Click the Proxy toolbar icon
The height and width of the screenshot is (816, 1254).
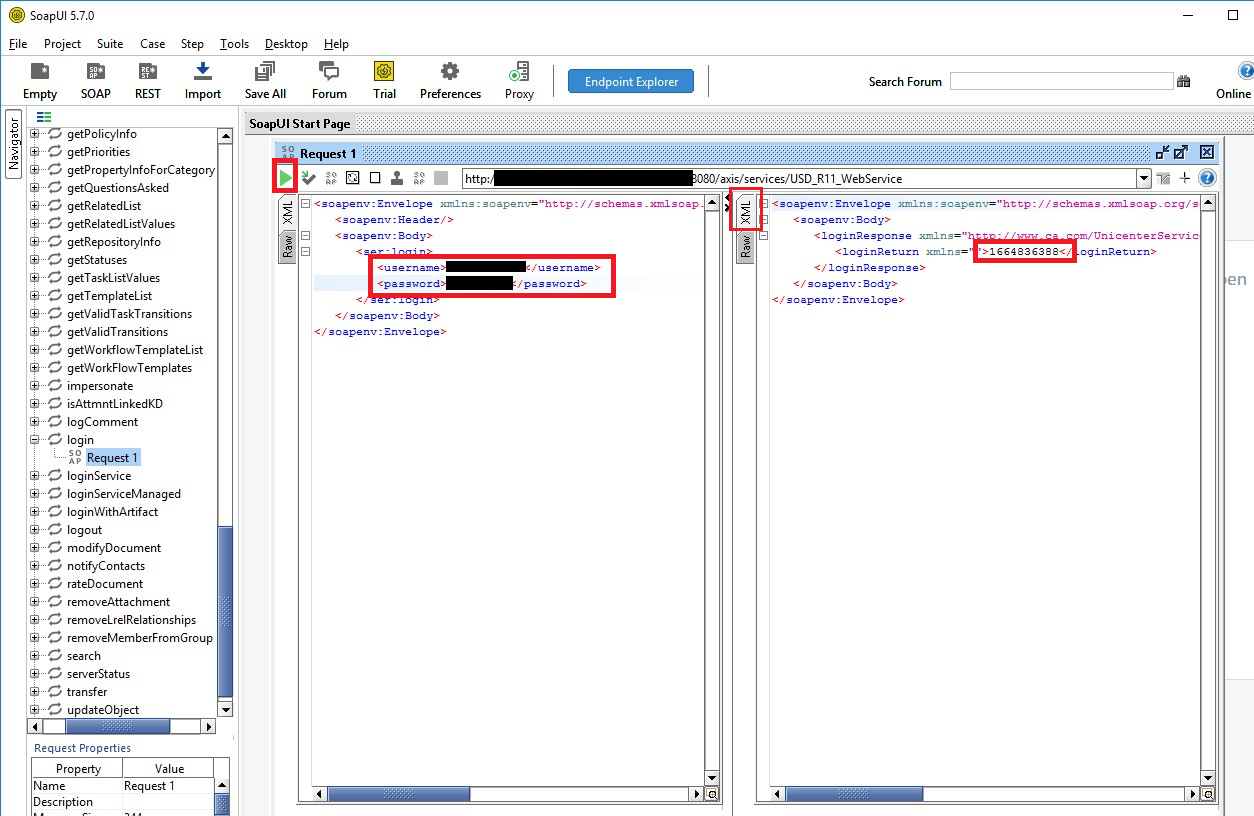tap(519, 81)
